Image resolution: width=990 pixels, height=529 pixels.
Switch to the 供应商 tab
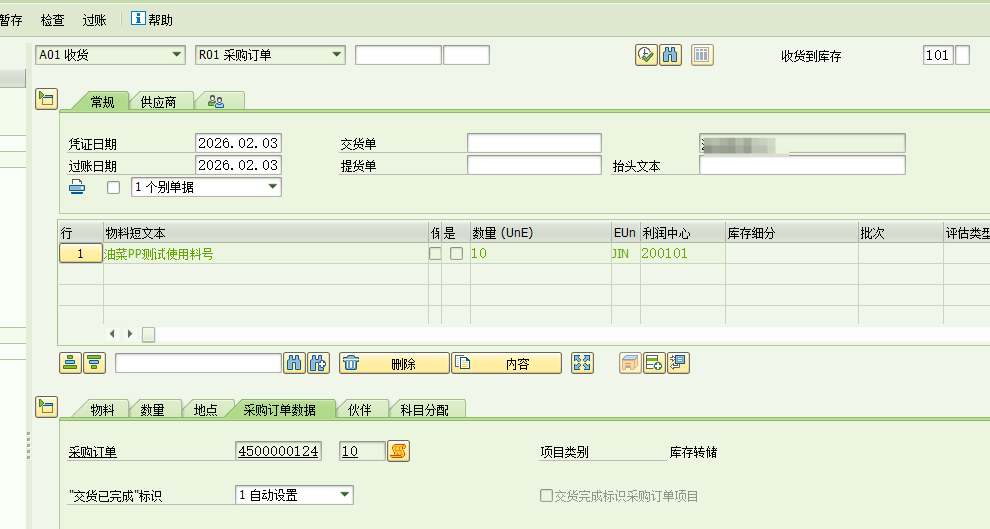[159, 101]
